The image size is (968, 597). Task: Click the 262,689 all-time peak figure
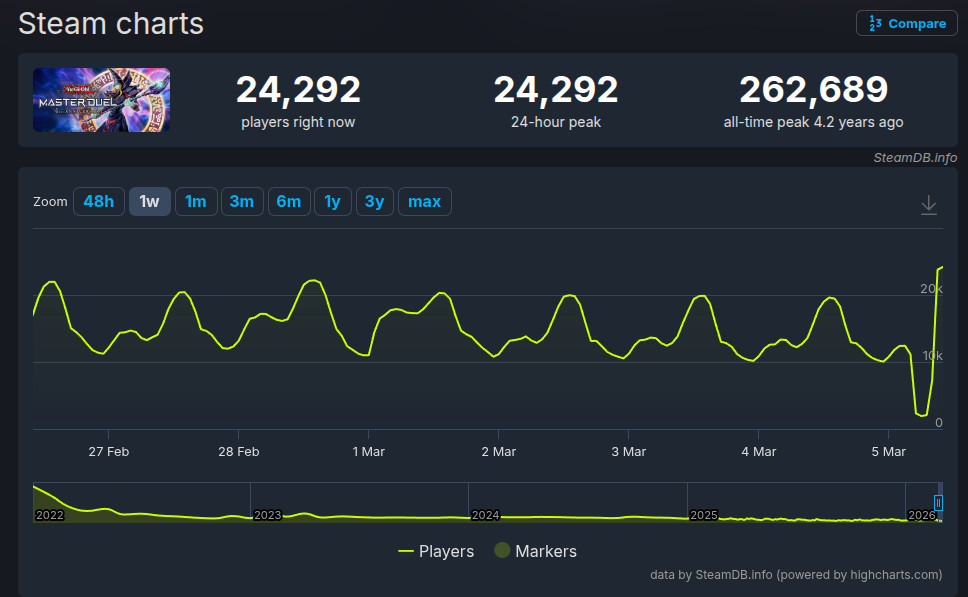point(814,90)
